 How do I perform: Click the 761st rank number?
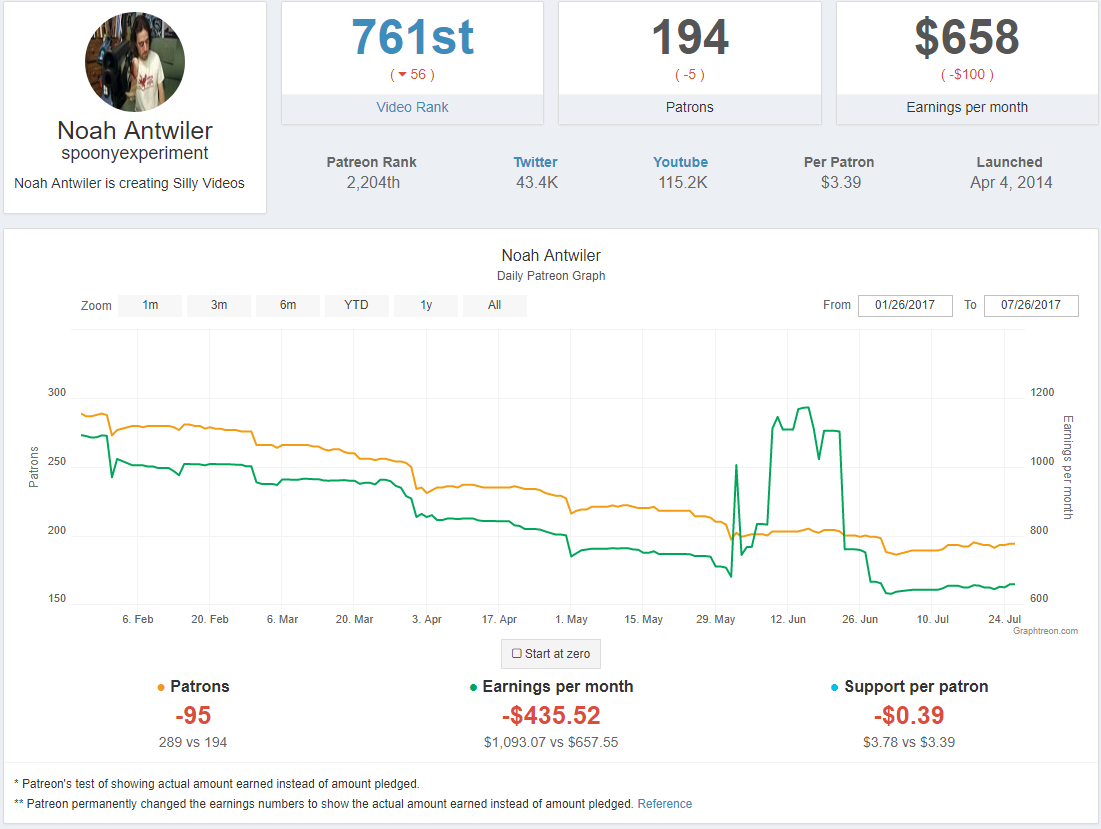412,37
